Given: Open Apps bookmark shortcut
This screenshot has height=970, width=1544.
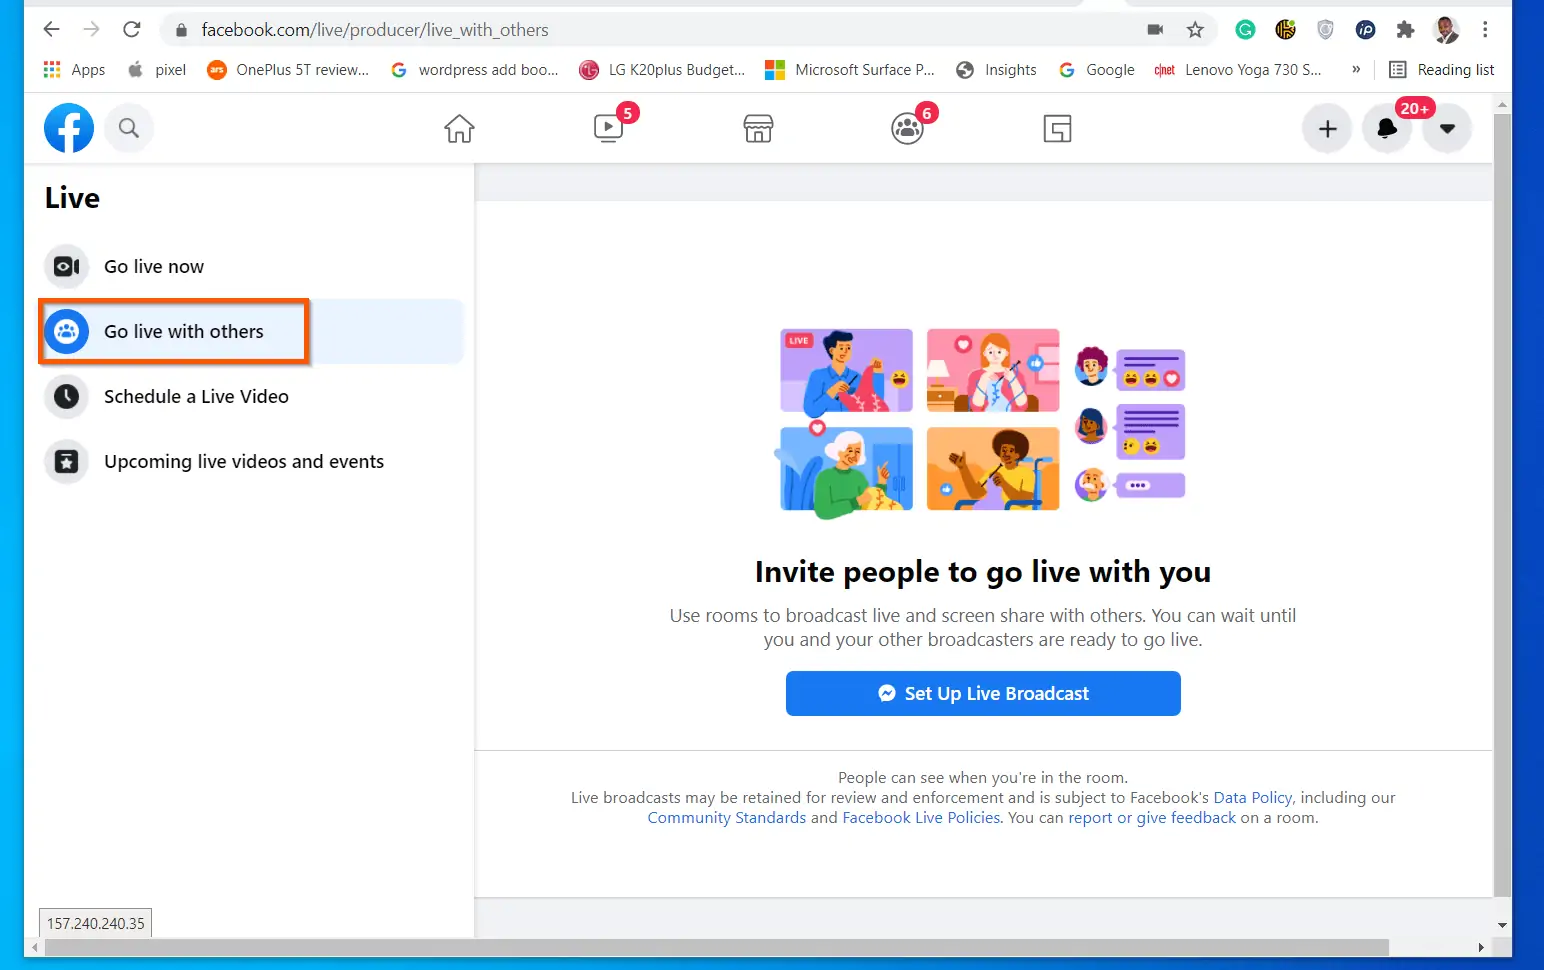Looking at the screenshot, I should tap(74, 69).
